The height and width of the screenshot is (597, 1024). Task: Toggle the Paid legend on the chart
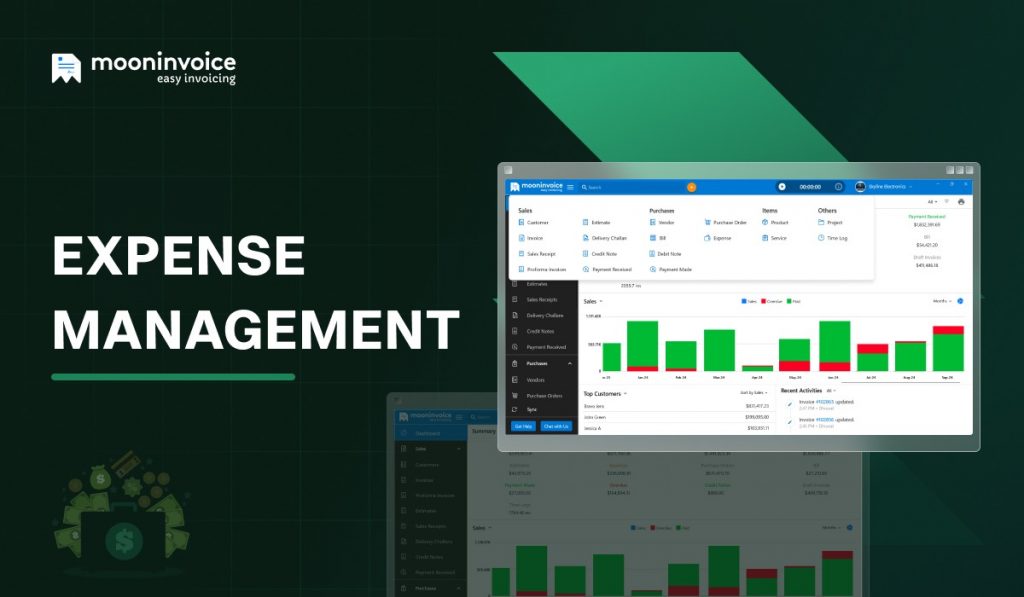pyautogui.click(x=792, y=300)
